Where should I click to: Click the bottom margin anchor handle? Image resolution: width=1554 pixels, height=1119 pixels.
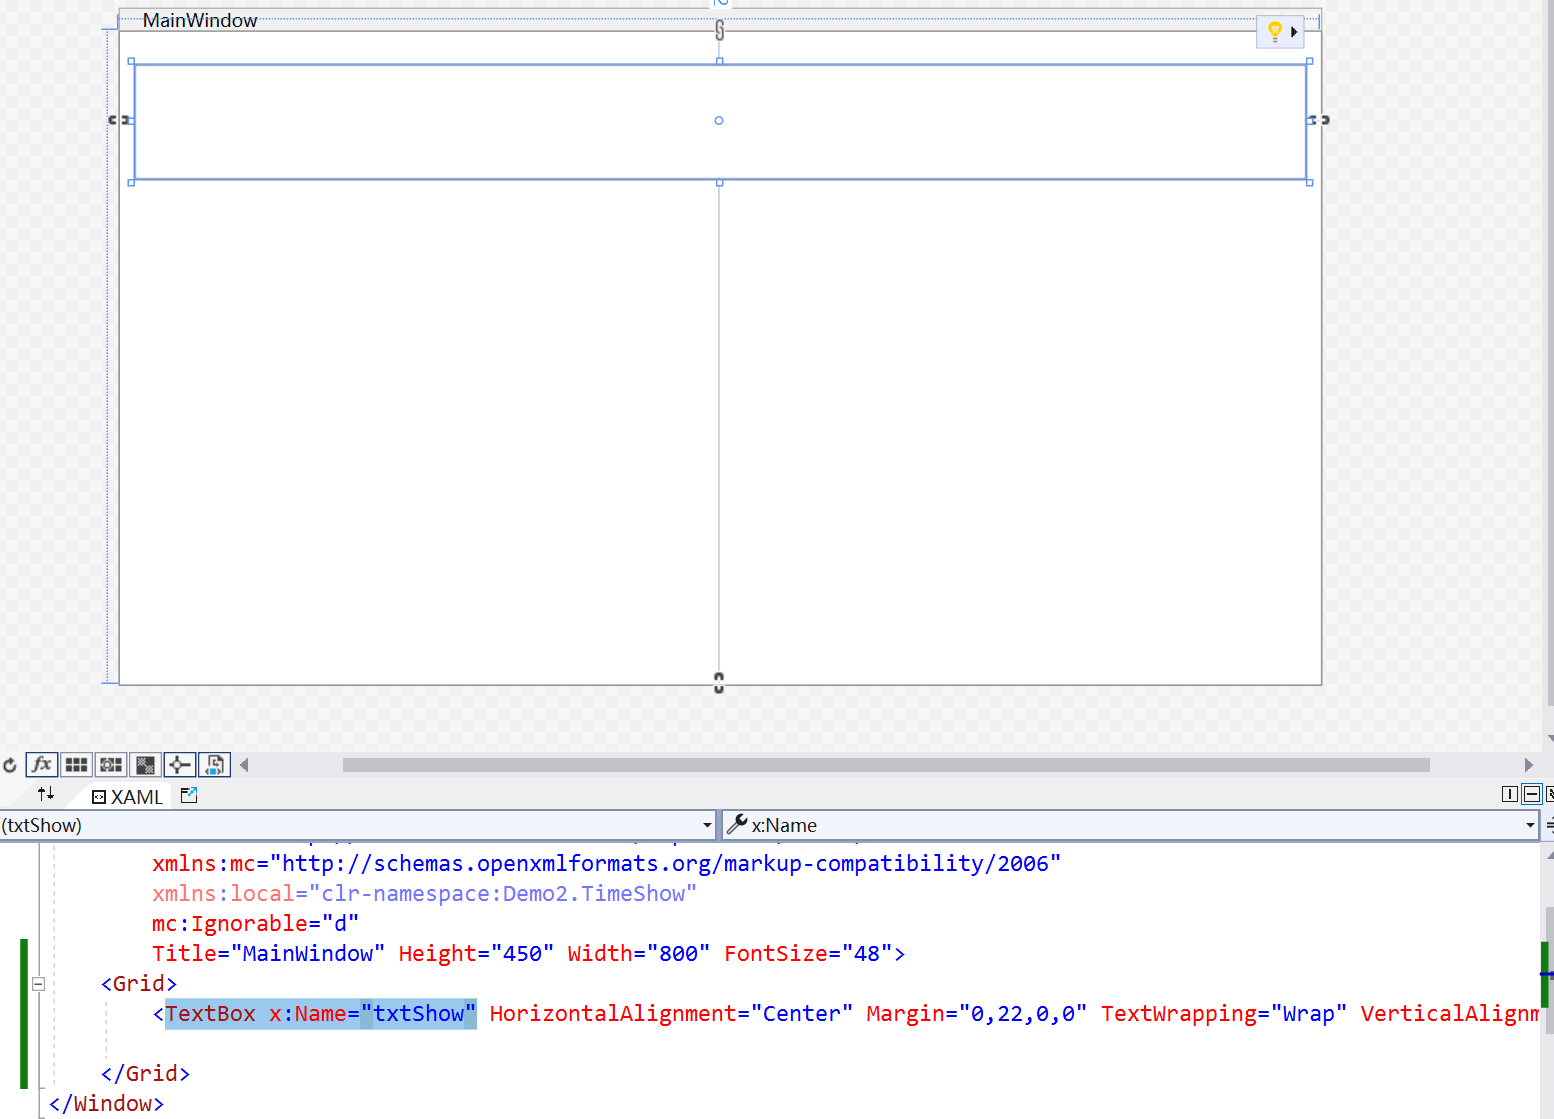click(719, 683)
